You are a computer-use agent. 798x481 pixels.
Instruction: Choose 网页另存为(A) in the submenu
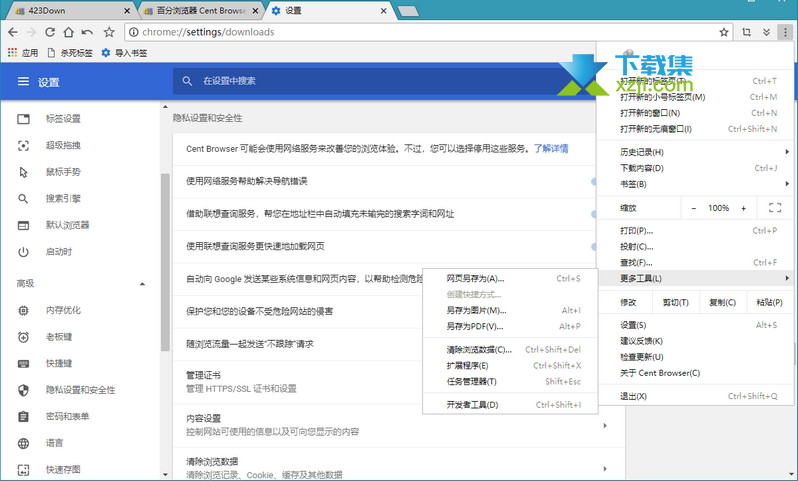point(510,278)
